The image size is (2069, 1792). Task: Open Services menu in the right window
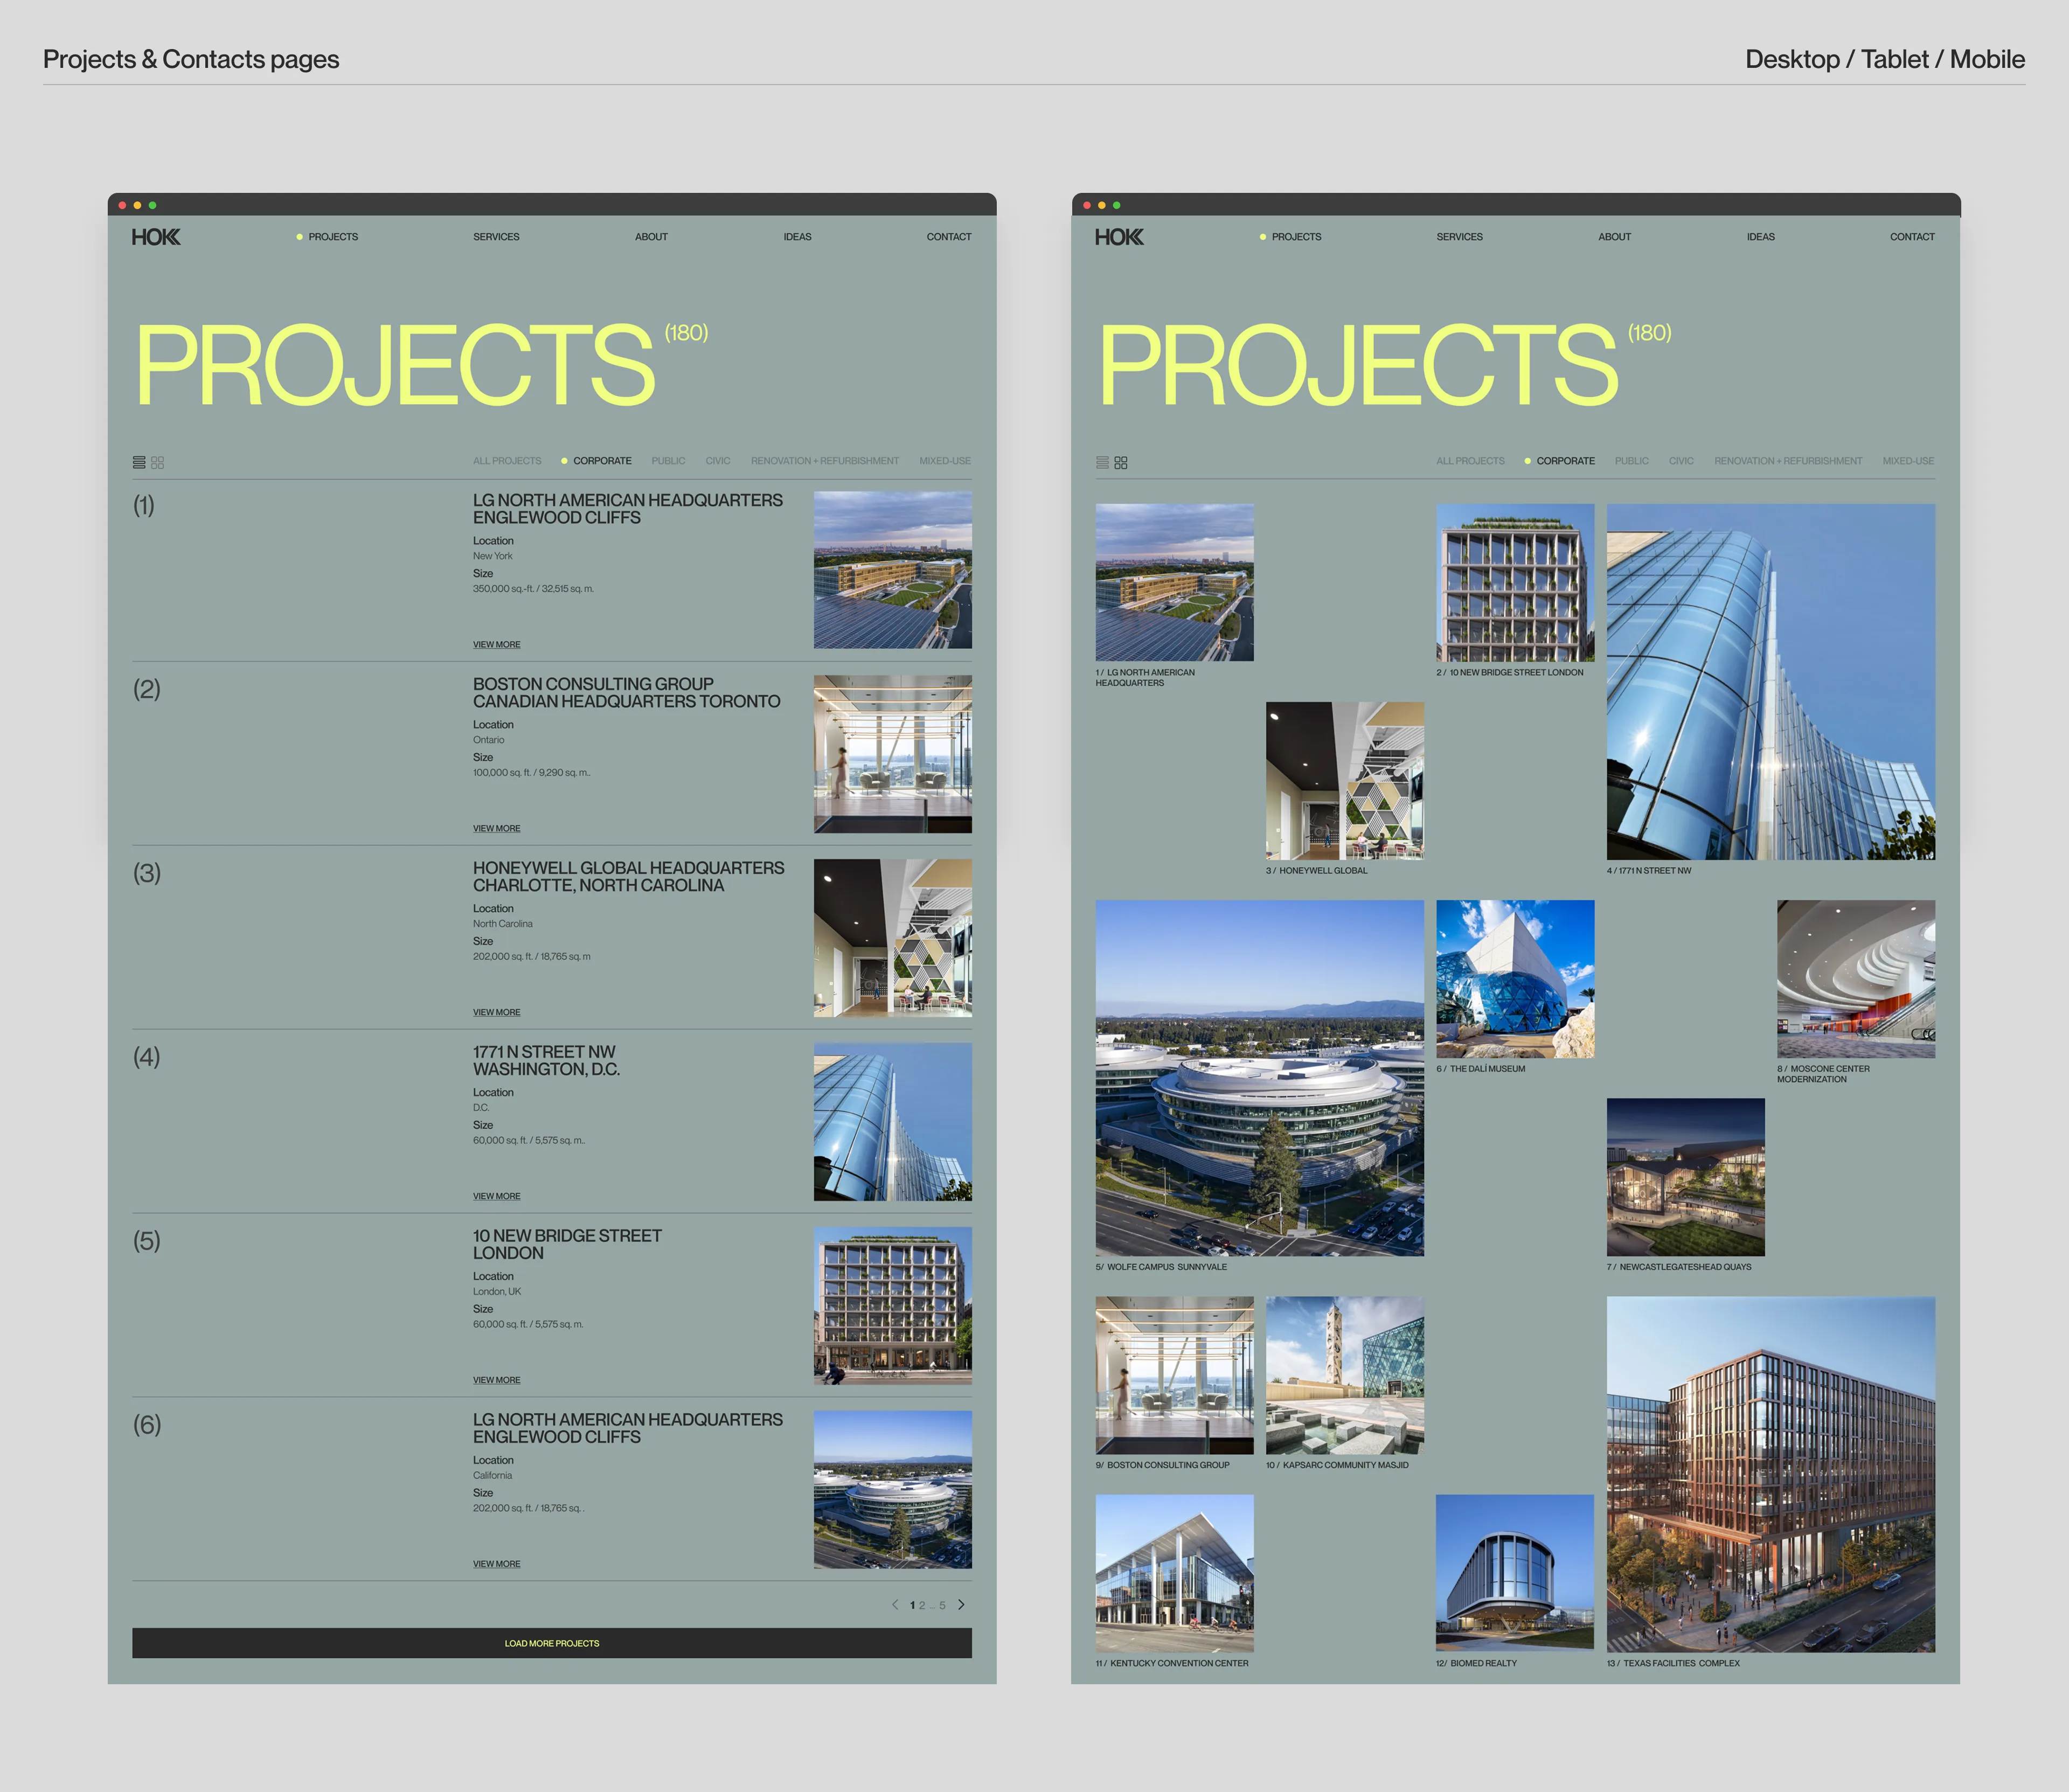pos(1459,237)
